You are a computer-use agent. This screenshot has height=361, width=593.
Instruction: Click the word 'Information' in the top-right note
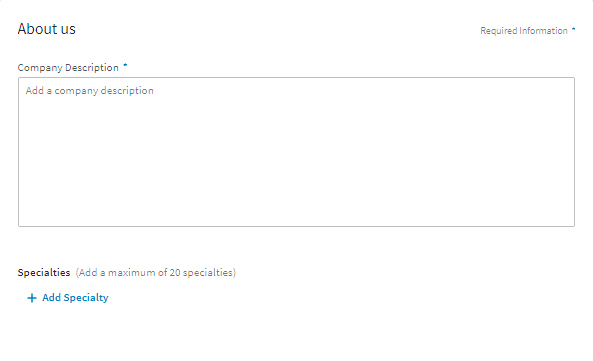(543, 31)
